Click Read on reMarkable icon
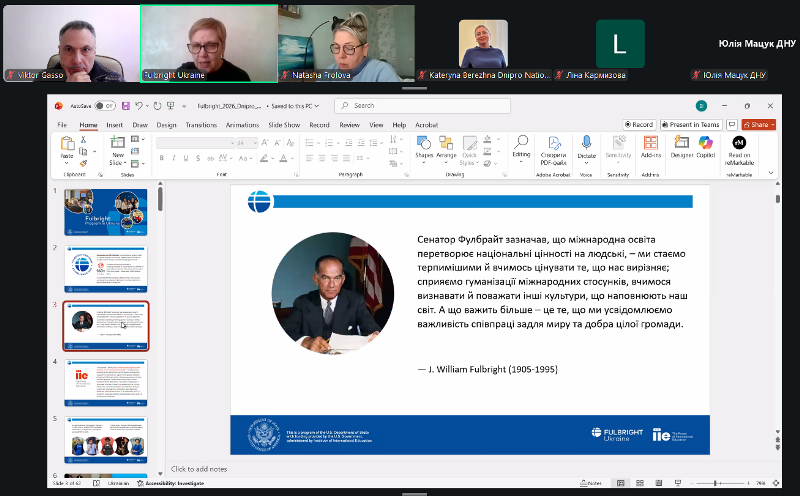The width and height of the screenshot is (800, 496). click(x=739, y=147)
